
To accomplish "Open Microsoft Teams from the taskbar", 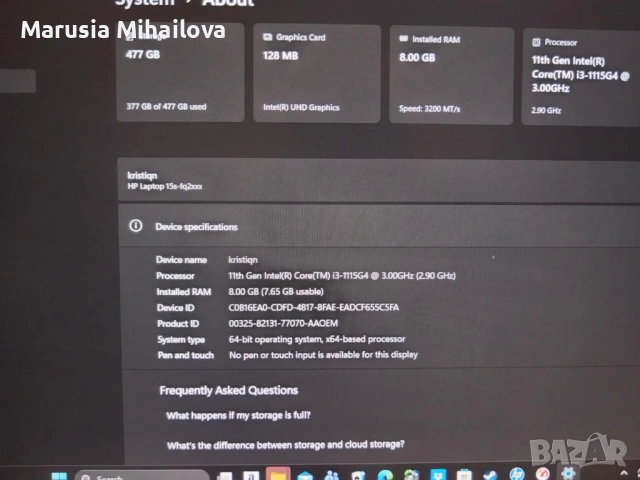I will 331,476.
